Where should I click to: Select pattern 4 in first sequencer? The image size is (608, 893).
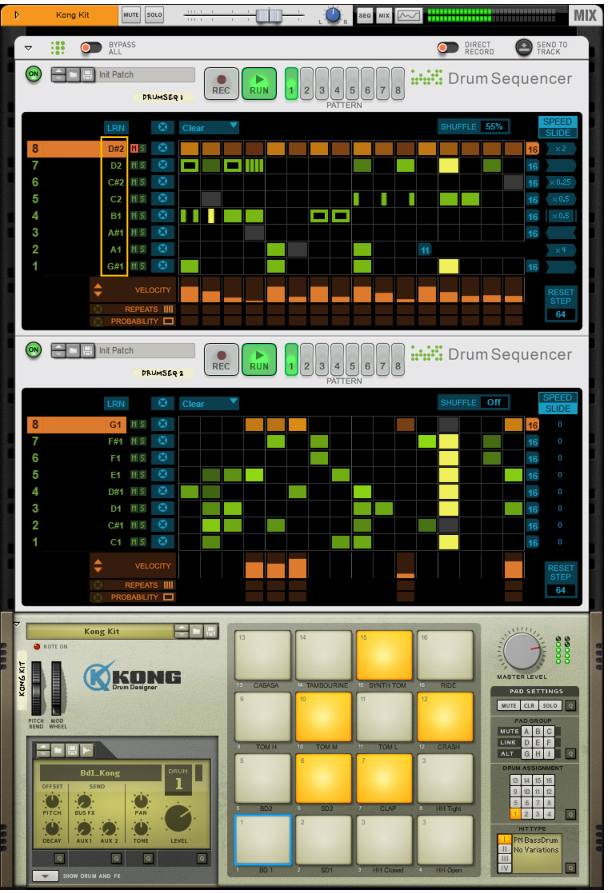pos(337,90)
